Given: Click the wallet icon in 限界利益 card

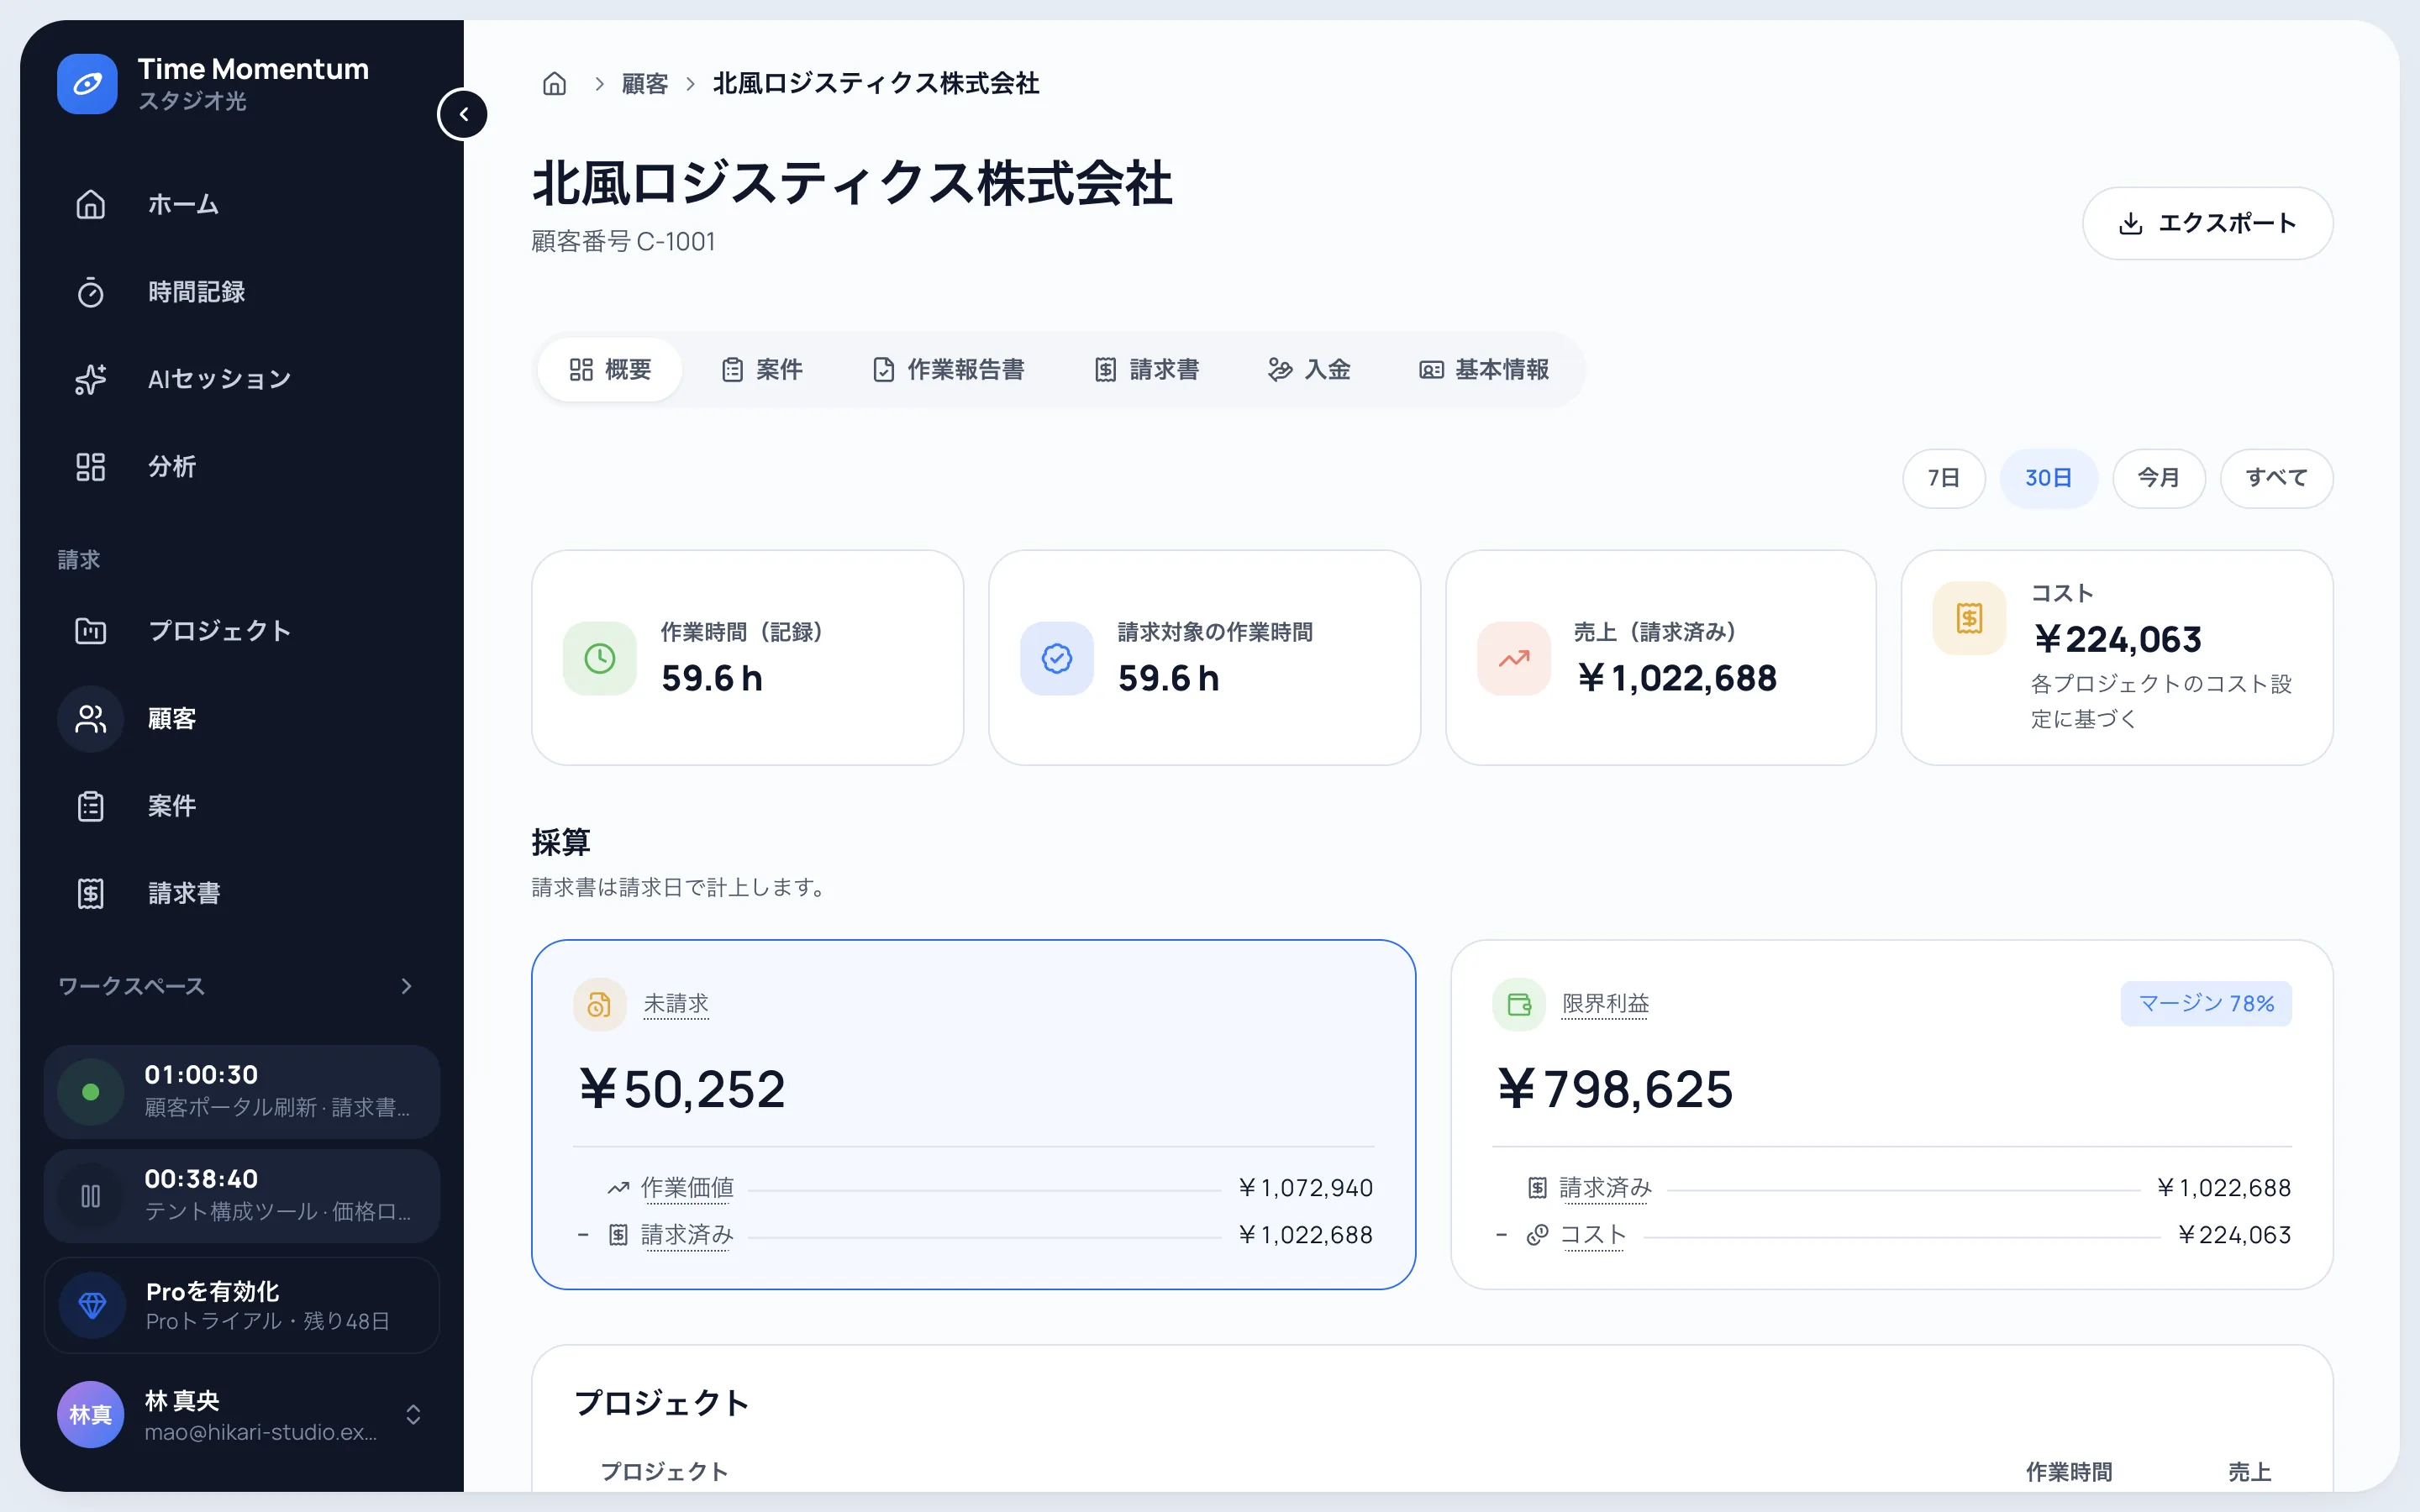Looking at the screenshot, I should click(1519, 1004).
